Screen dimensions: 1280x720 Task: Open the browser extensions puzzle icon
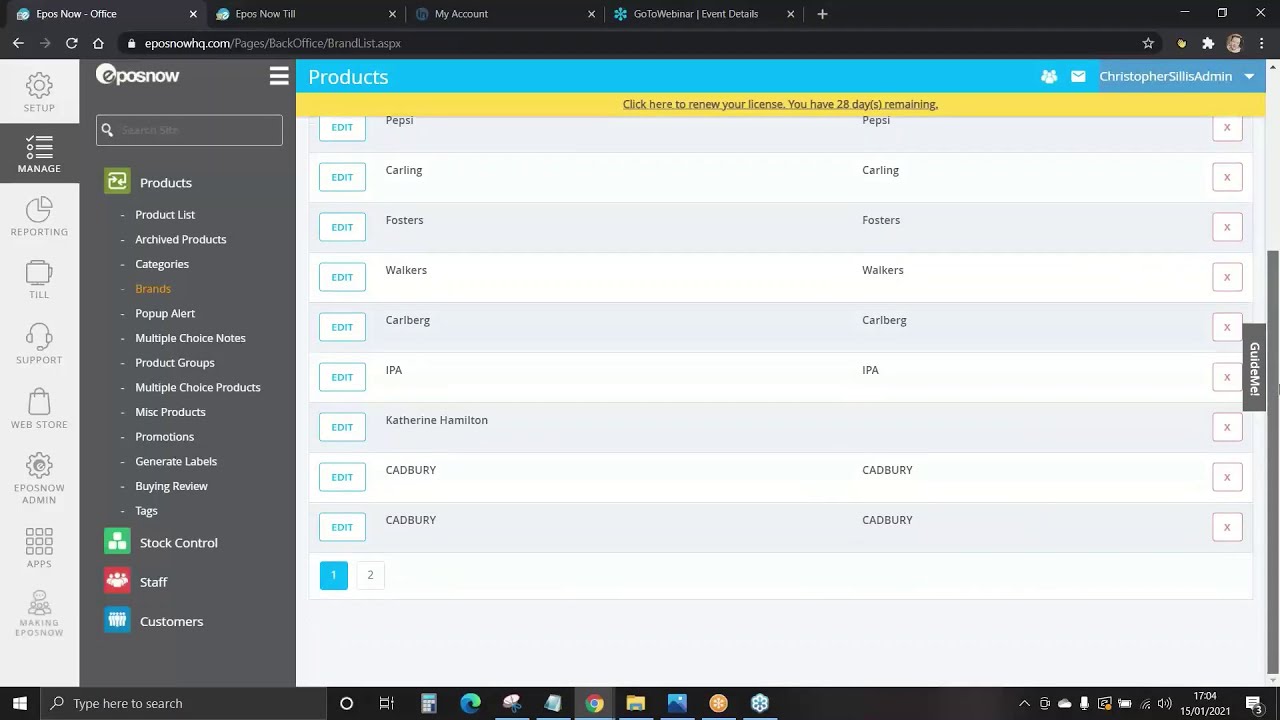[x=1208, y=43]
